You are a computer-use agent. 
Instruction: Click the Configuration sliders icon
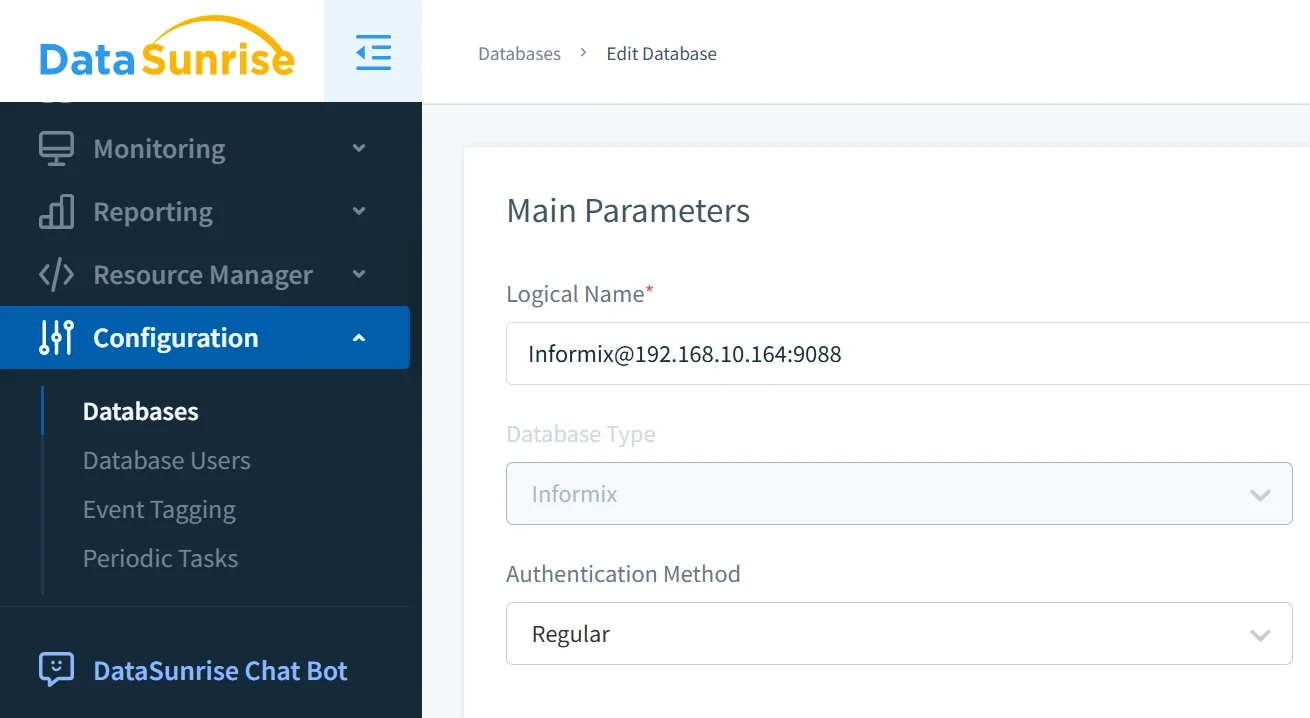(55, 337)
